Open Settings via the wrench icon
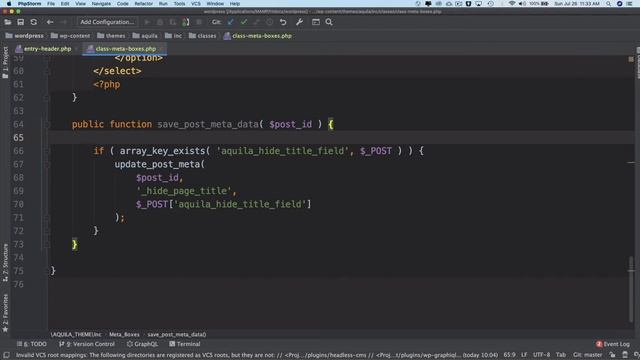The height and width of the screenshot is (360, 640). tap(299, 22)
